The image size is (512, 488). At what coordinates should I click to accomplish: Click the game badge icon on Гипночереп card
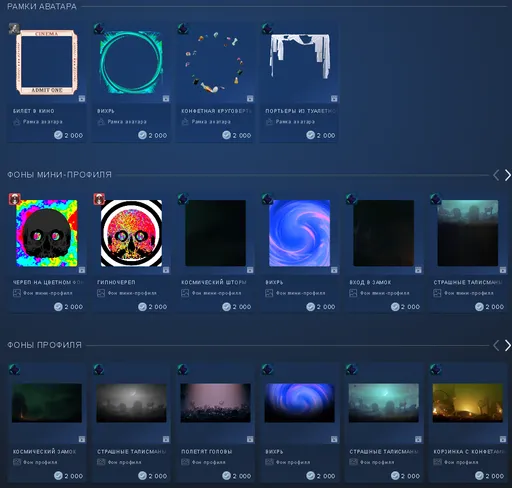point(99,199)
